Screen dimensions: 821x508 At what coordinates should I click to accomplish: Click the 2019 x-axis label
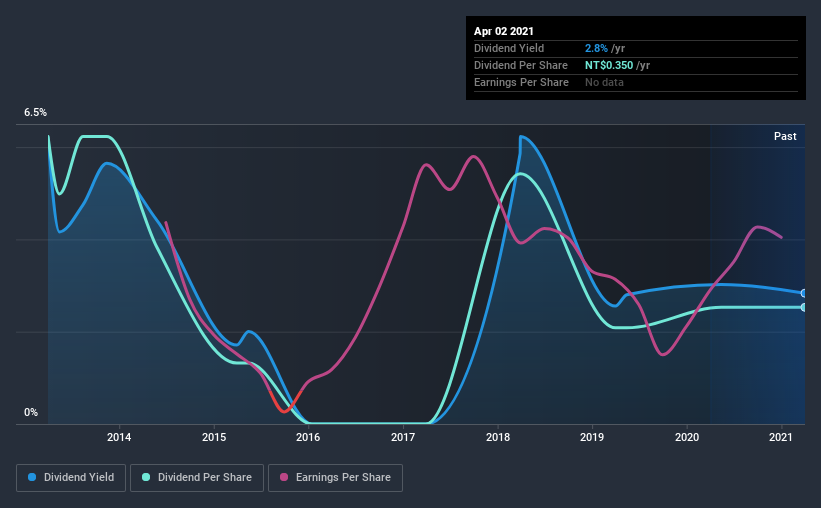point(592,437)
